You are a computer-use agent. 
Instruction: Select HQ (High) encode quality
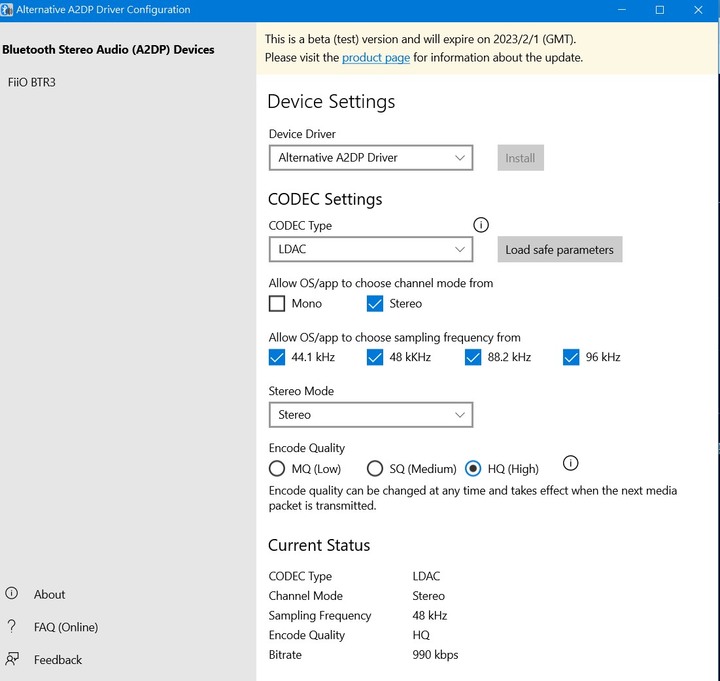(x=473, y=469)
